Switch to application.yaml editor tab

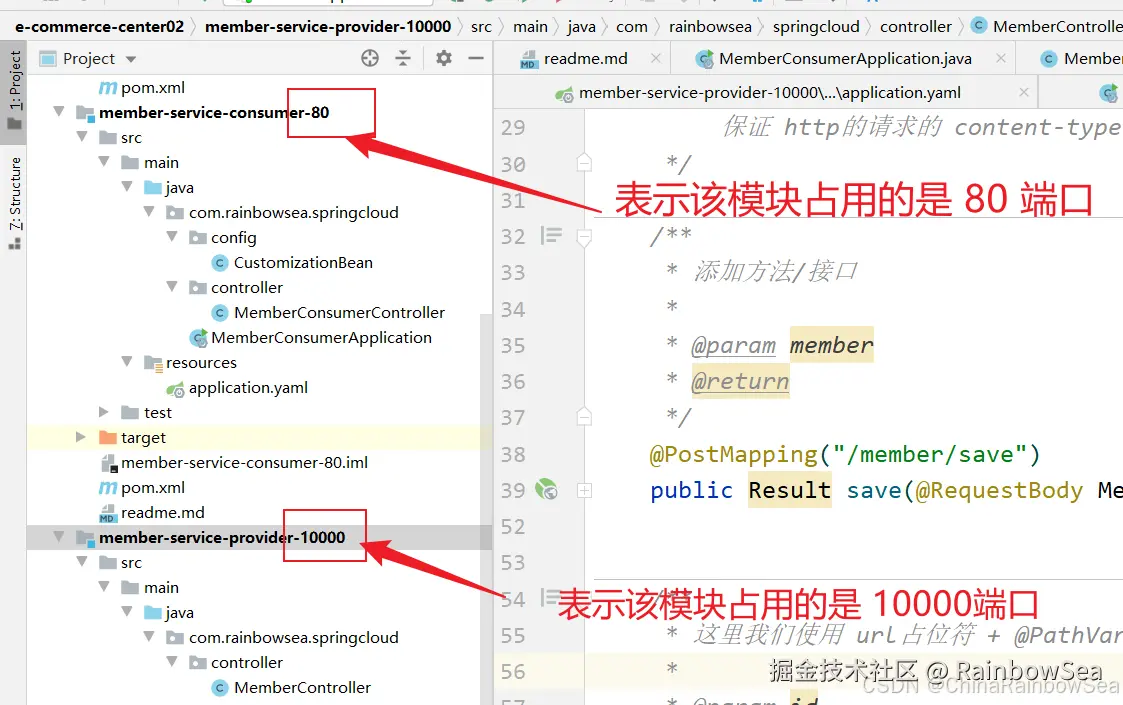[770, 92]
